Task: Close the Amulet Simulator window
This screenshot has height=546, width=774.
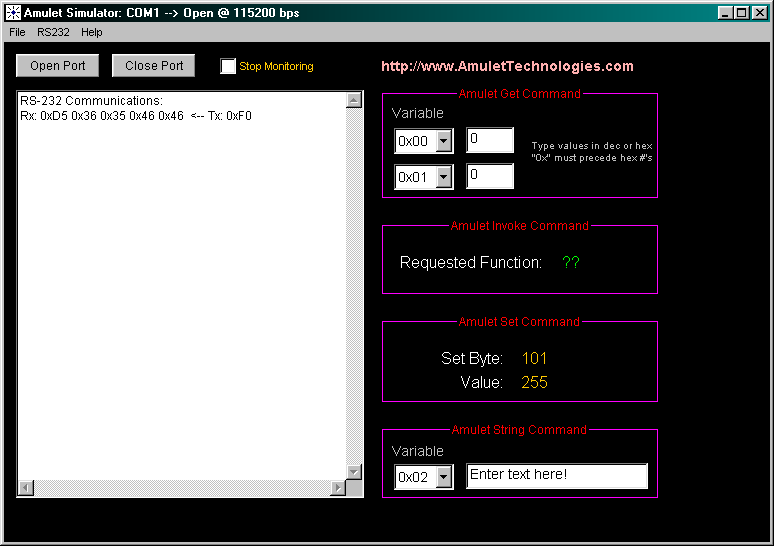Action: 760,13
